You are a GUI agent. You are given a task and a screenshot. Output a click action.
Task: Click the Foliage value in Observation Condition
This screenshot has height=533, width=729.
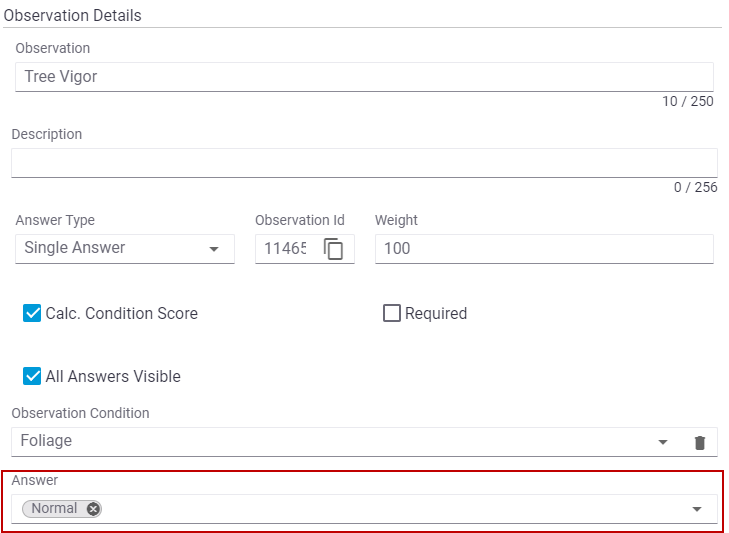coord(46,441)
